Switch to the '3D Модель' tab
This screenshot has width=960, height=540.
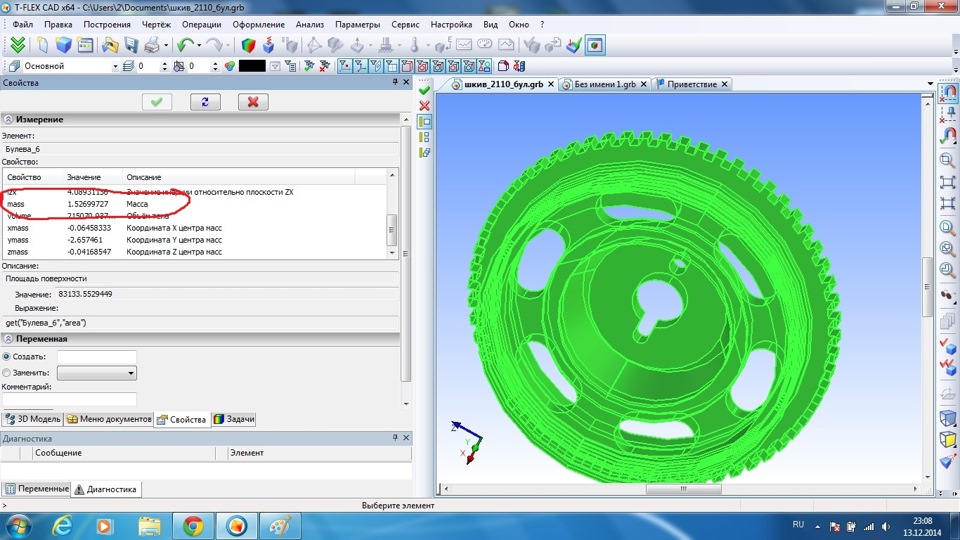[x=34, y=419]
